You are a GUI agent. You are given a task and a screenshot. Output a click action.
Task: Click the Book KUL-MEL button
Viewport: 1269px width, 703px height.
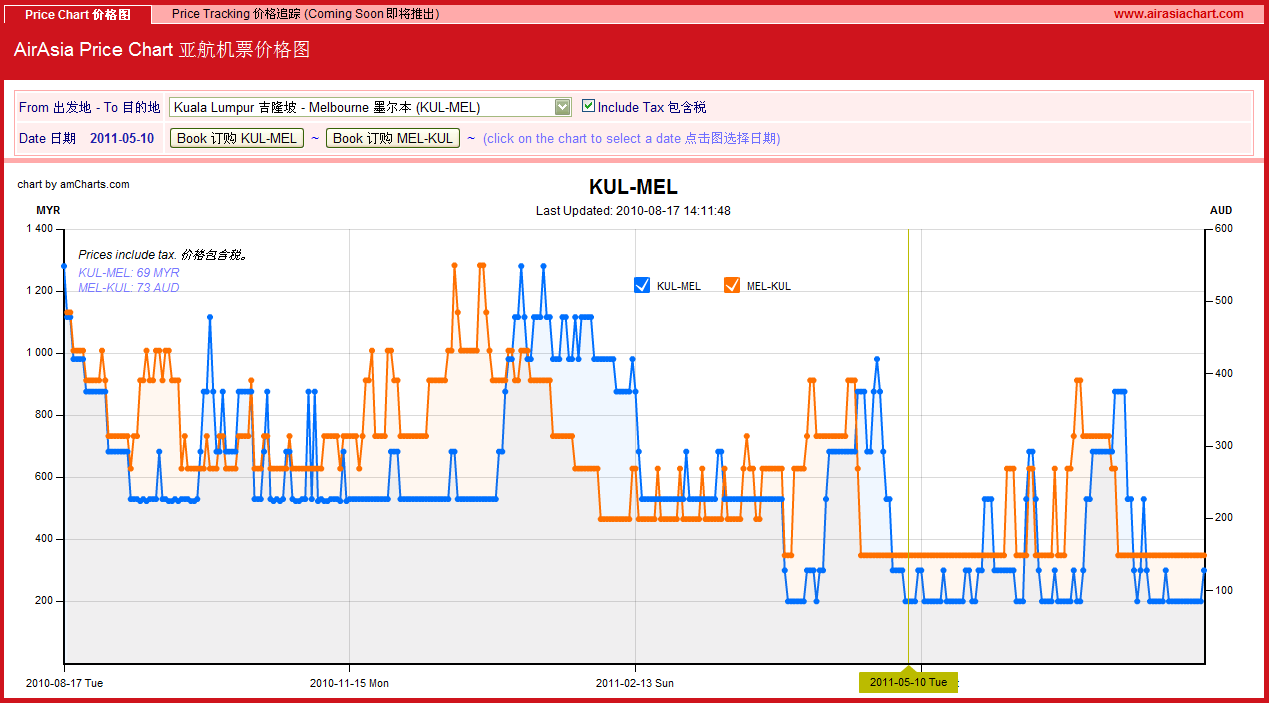pos(237,138)
